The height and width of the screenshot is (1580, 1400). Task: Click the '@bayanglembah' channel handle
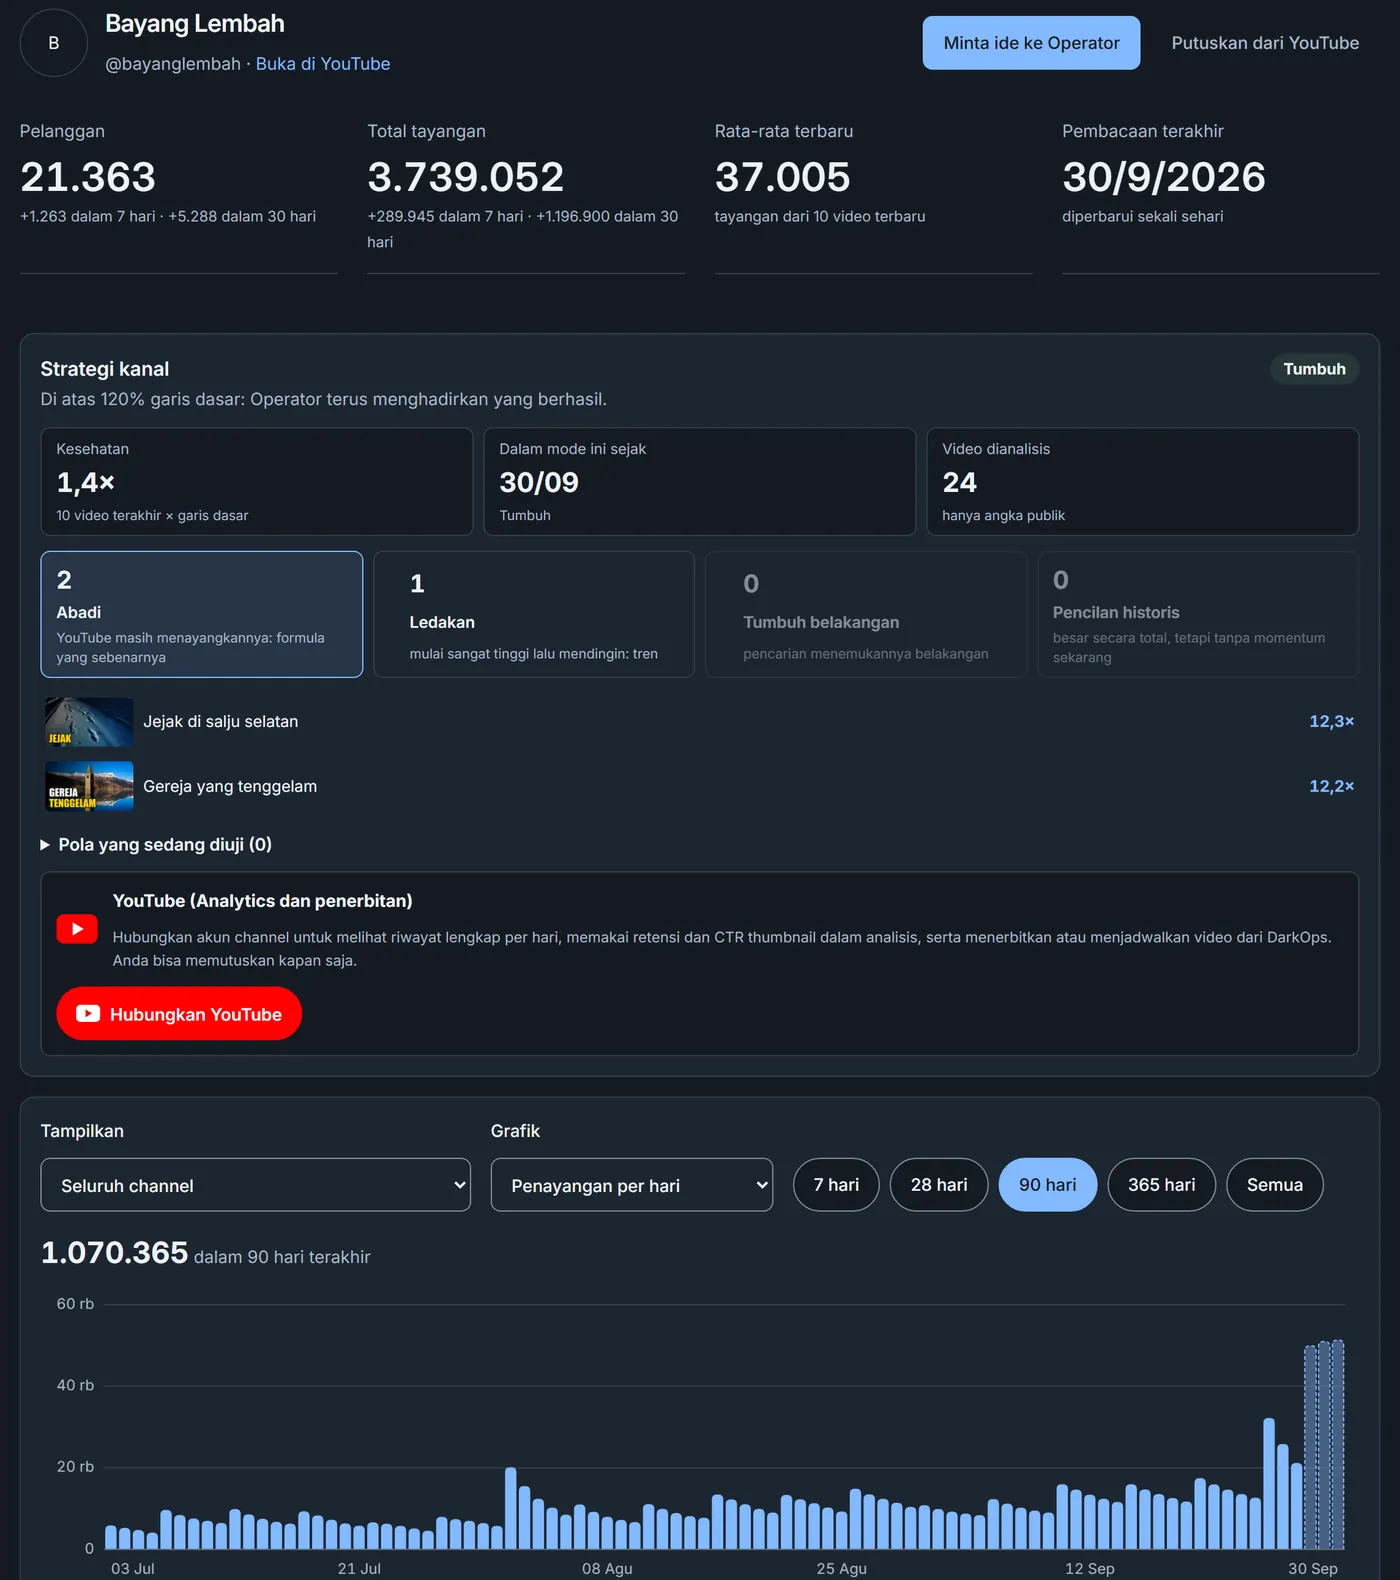[173, 64]
